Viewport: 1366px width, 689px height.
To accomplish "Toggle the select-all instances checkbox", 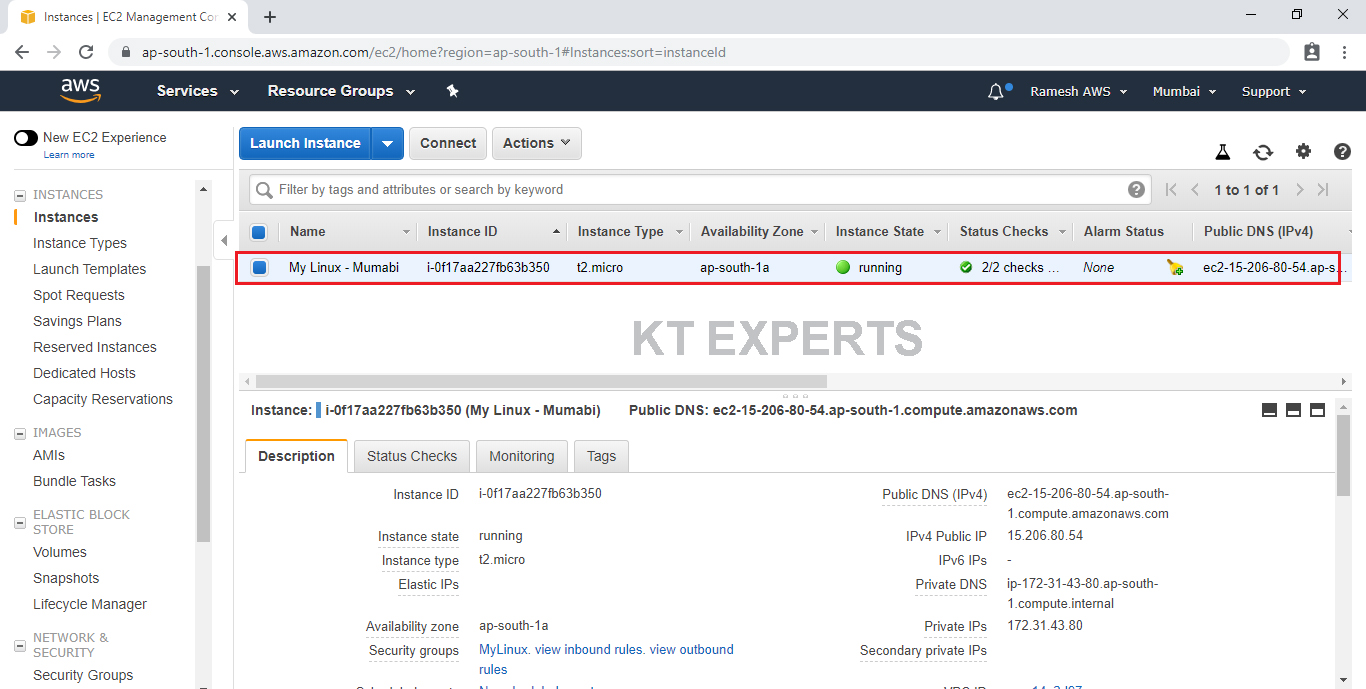I will [258, 232].
